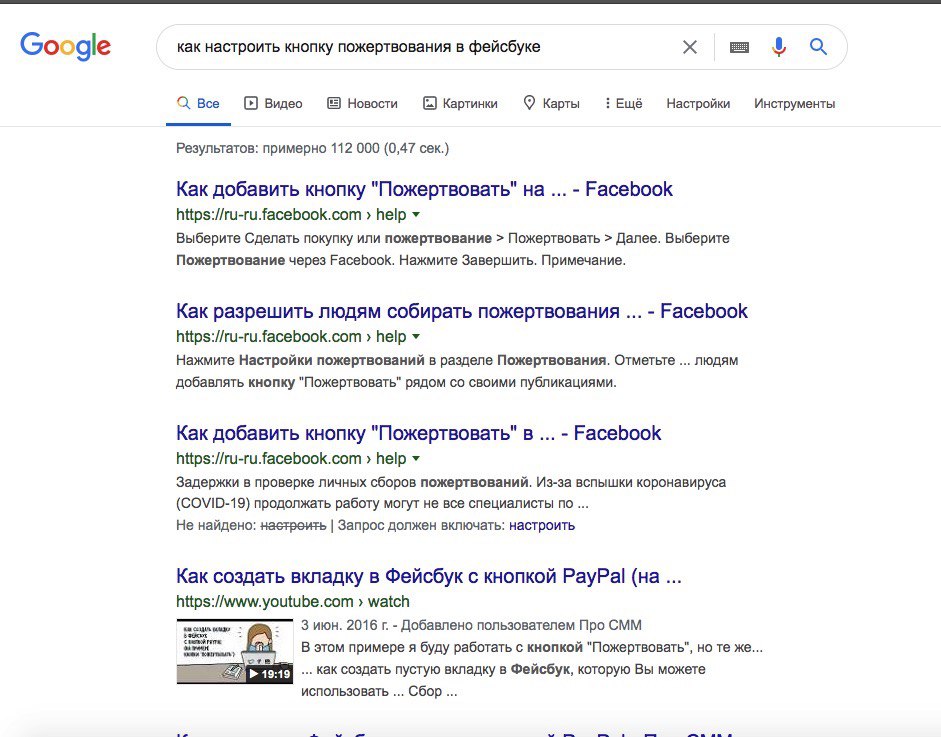The width and height of the screenshot is (941, 737).
Task: Open the Картинки tab
Action: pyautogui.click(x=460, y=103)
